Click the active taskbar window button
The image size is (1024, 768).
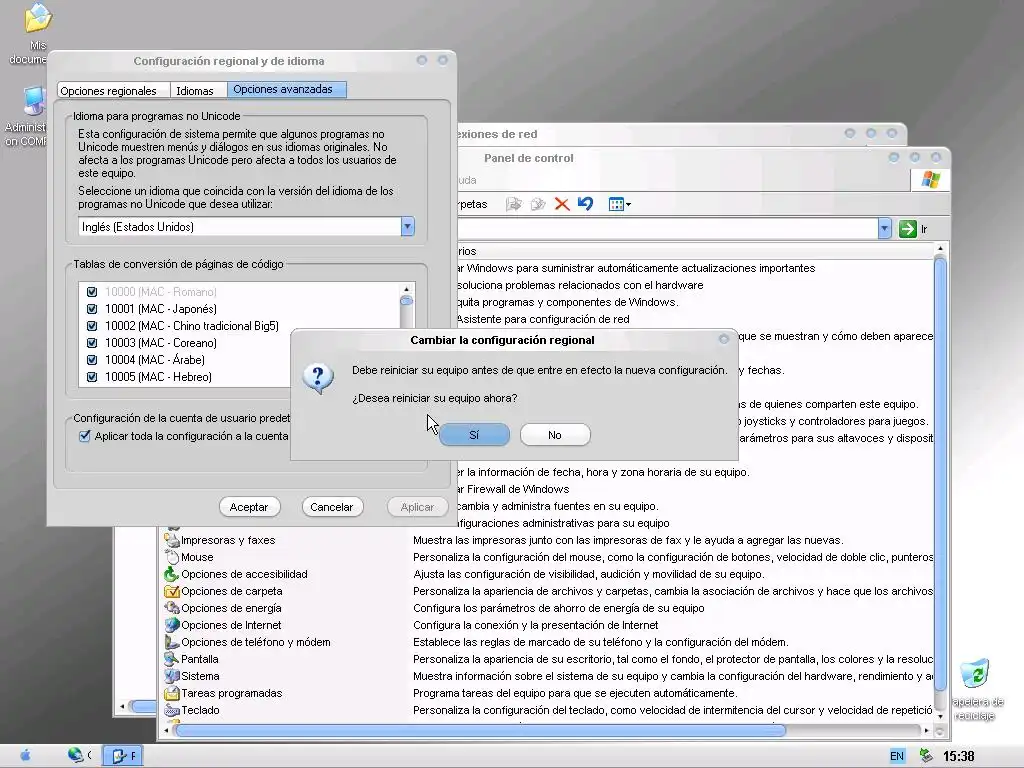pyautogui.click(x=123, y=756)
